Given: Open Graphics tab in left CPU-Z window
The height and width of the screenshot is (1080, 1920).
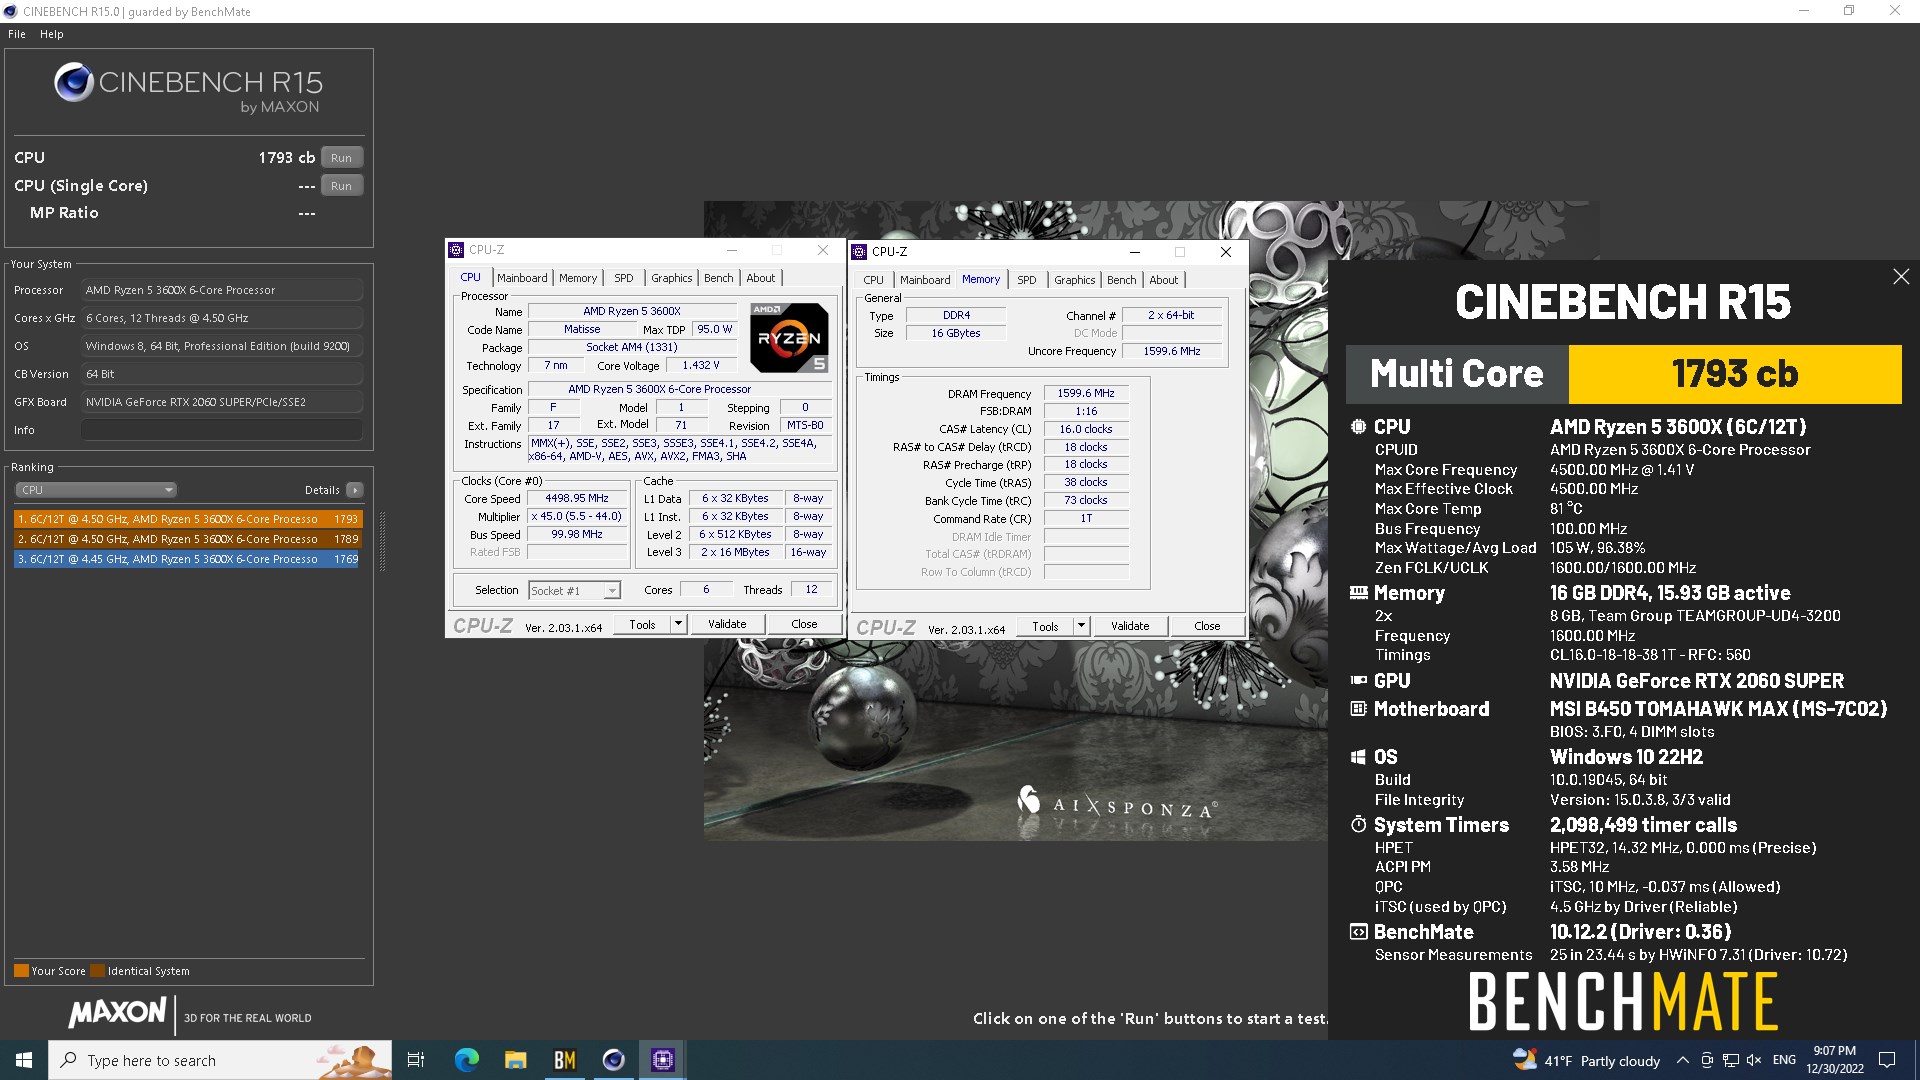Looking at the screenshot, I should click(x=672, y=278).
